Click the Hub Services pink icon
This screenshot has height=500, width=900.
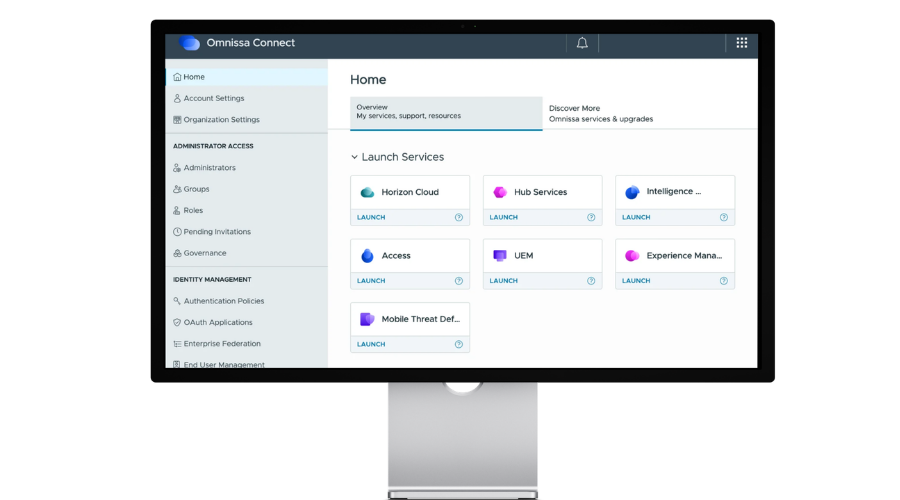click(500, 192)
